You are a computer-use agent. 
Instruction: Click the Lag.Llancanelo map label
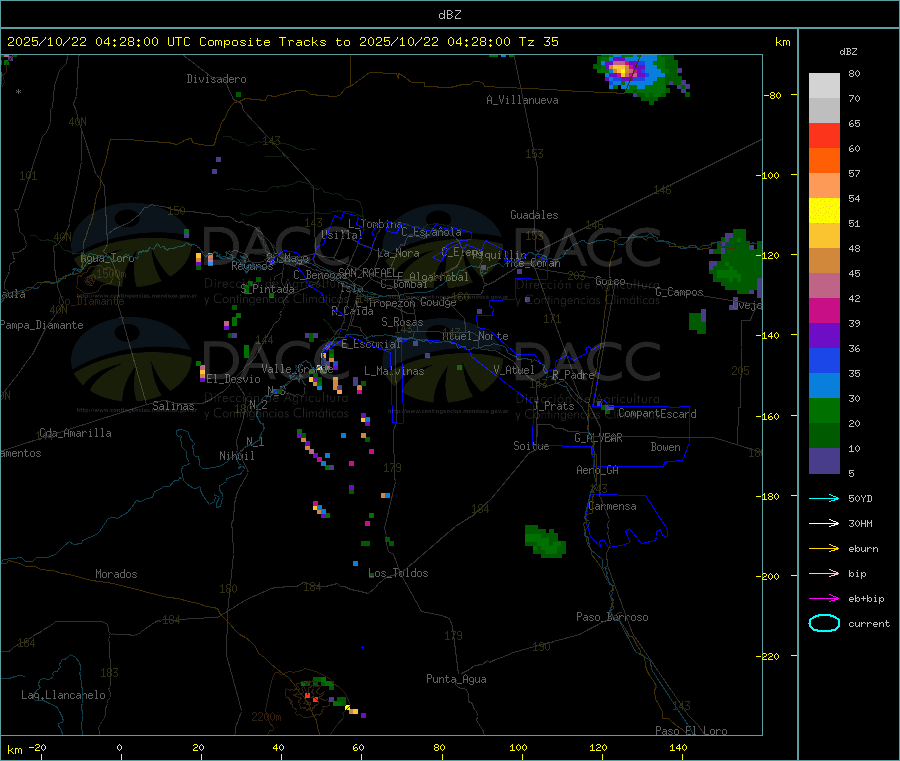click(63, 695)
